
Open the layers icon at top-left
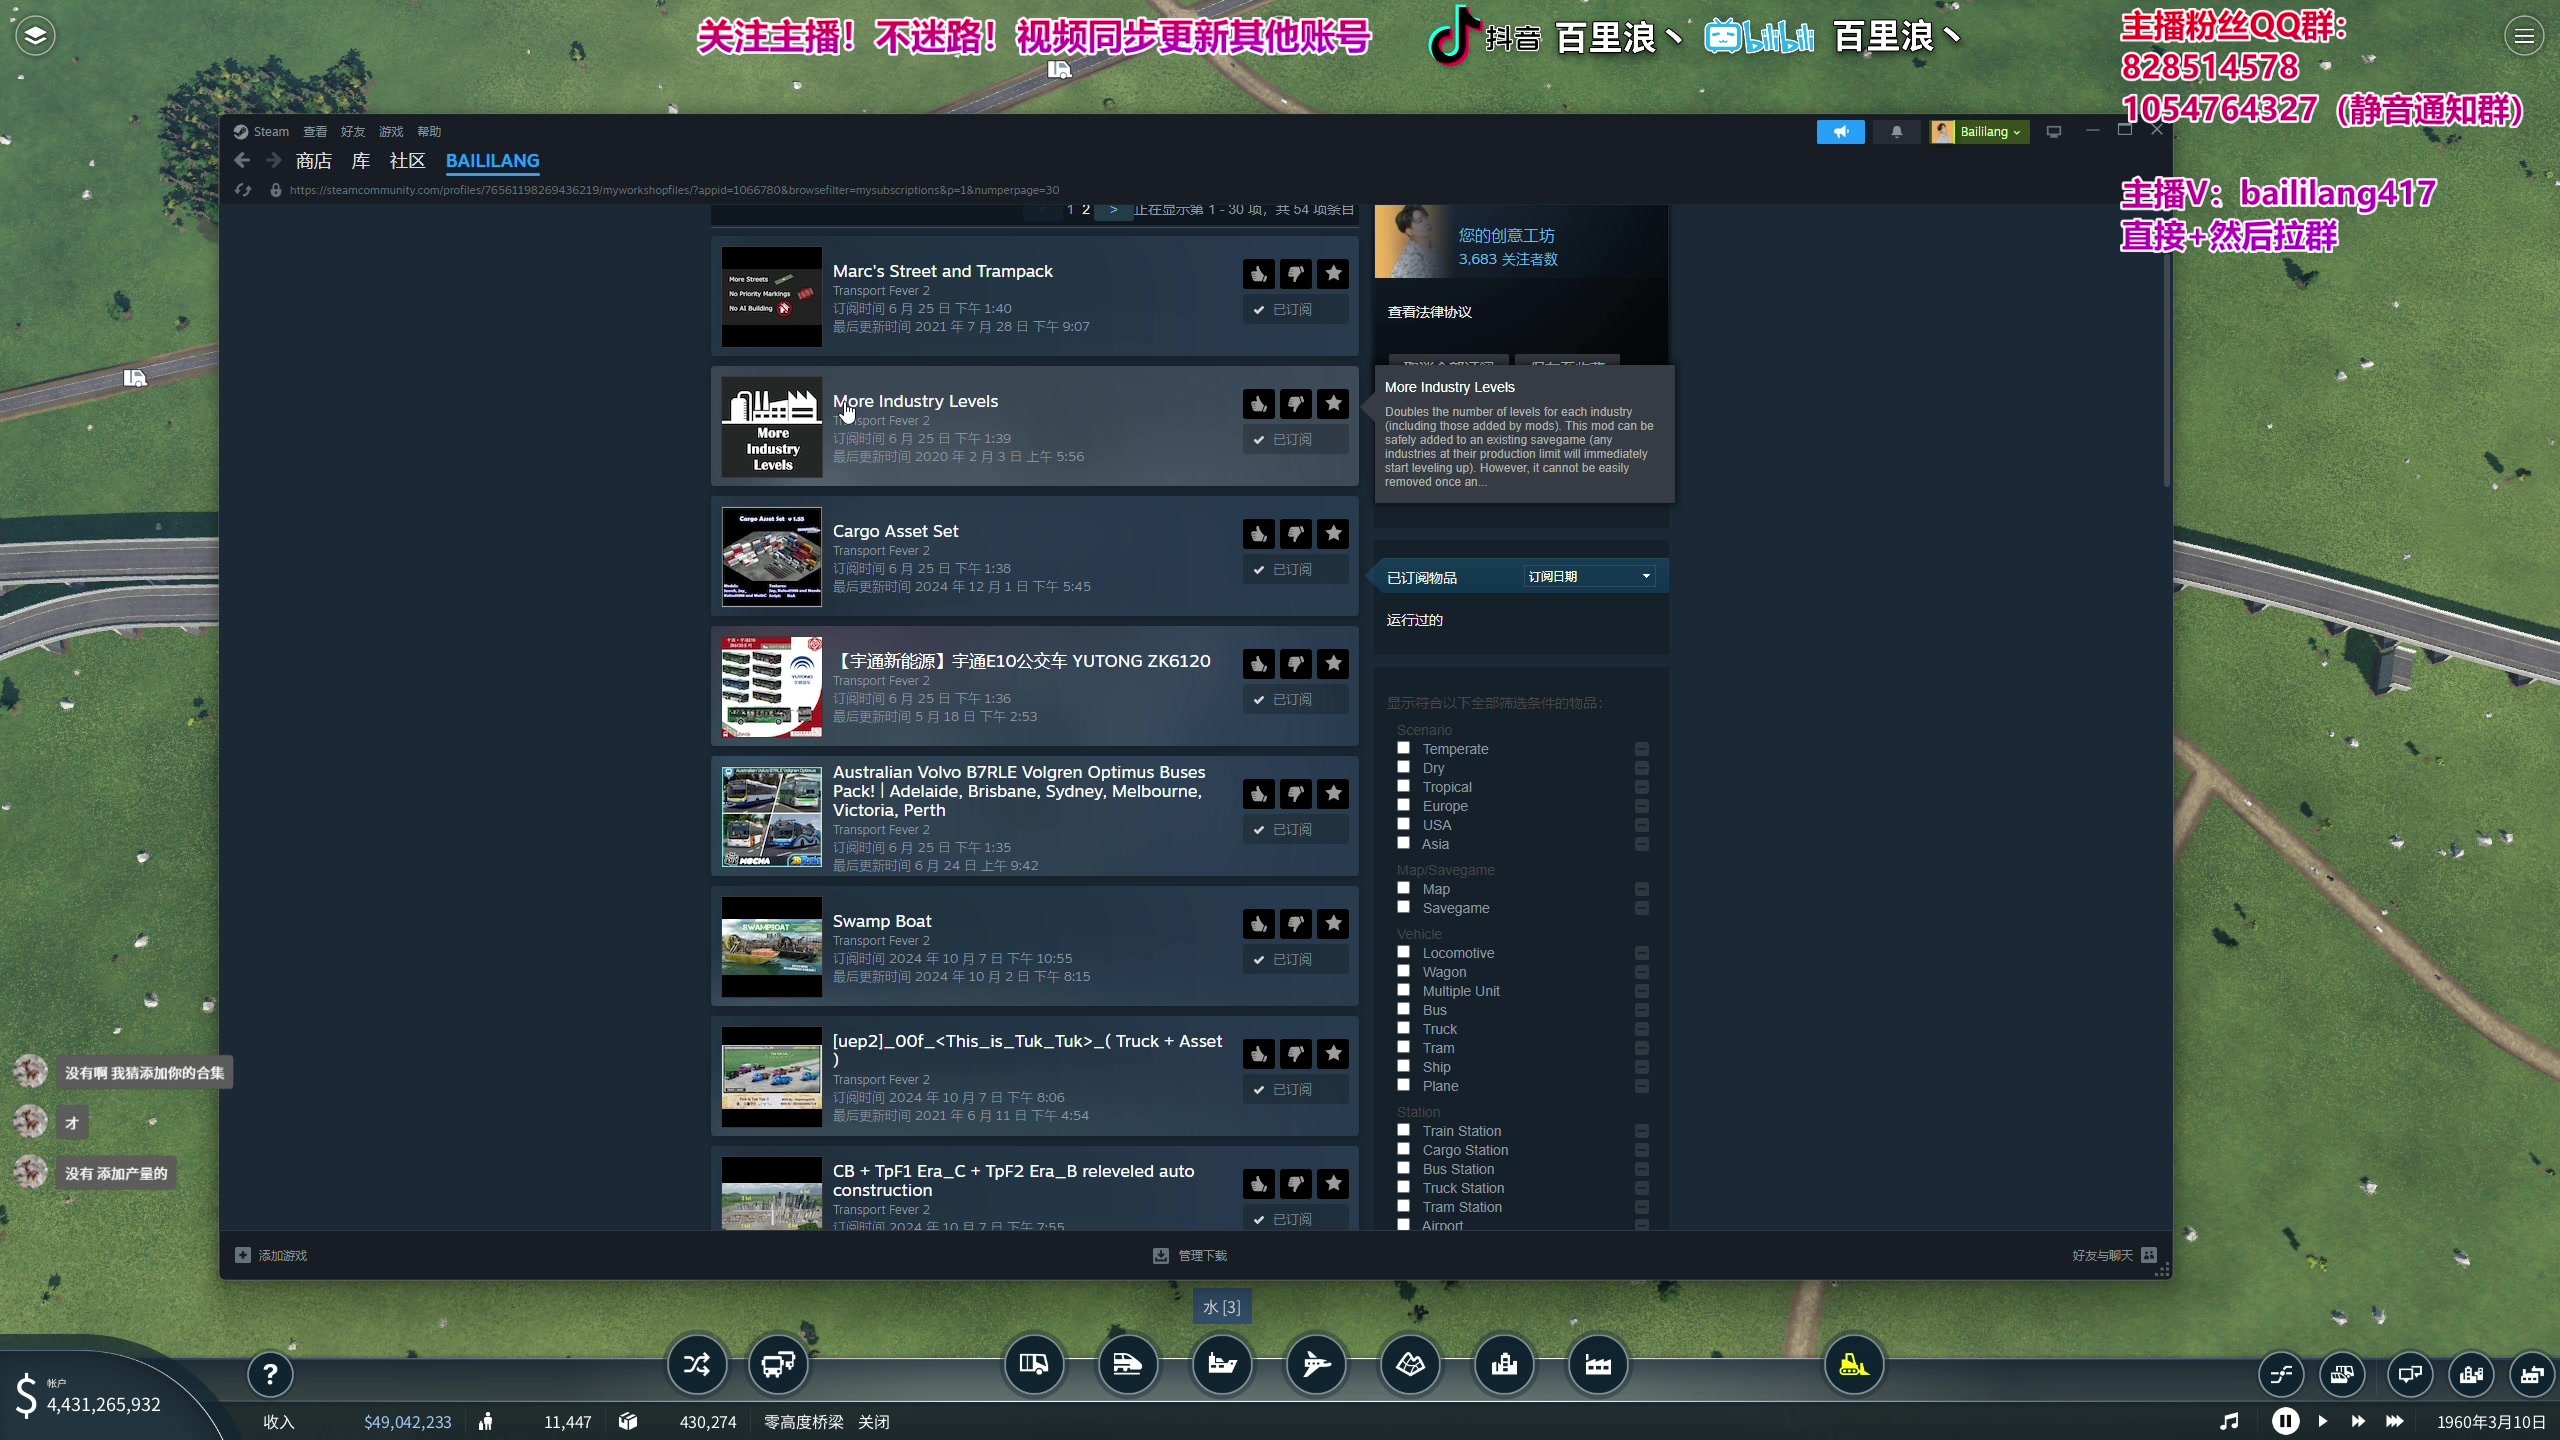(35, 36)
